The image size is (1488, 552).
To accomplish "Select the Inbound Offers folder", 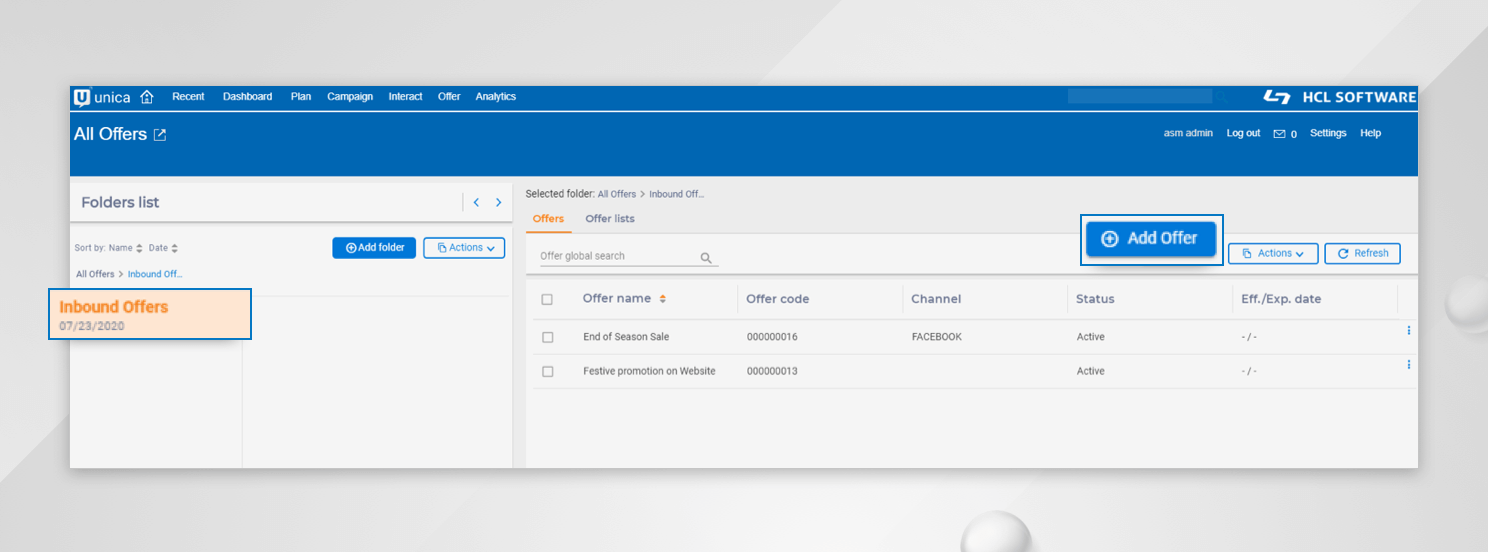I will tap(150, 314).
